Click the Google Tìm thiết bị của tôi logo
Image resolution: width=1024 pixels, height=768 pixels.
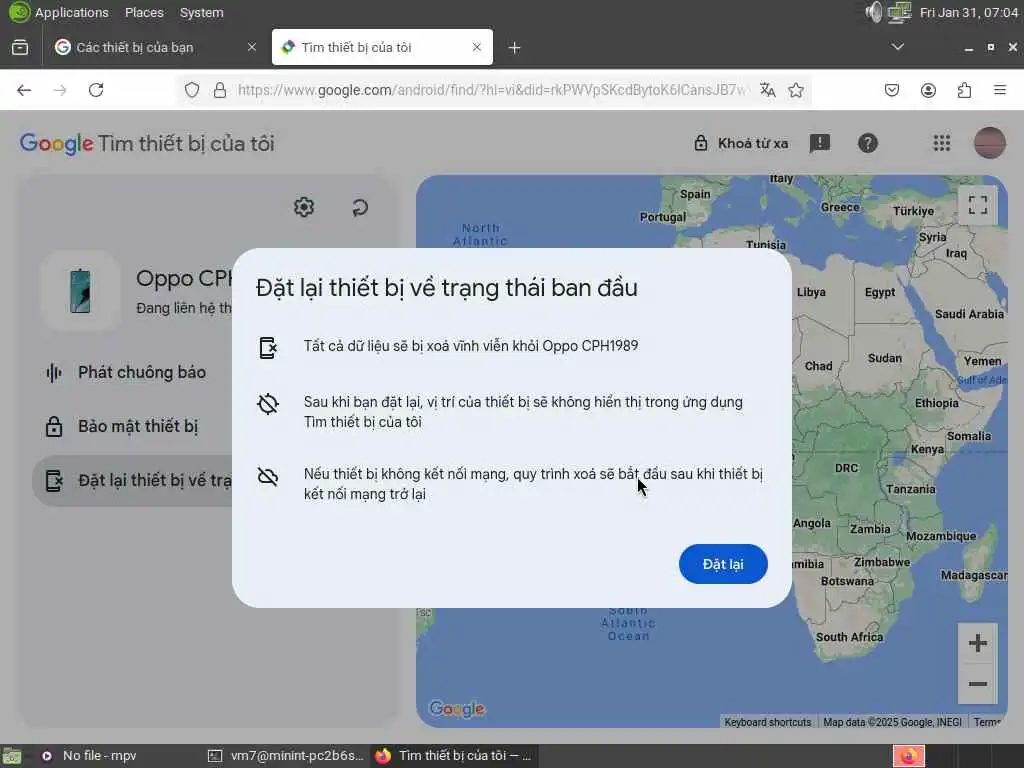147,143
